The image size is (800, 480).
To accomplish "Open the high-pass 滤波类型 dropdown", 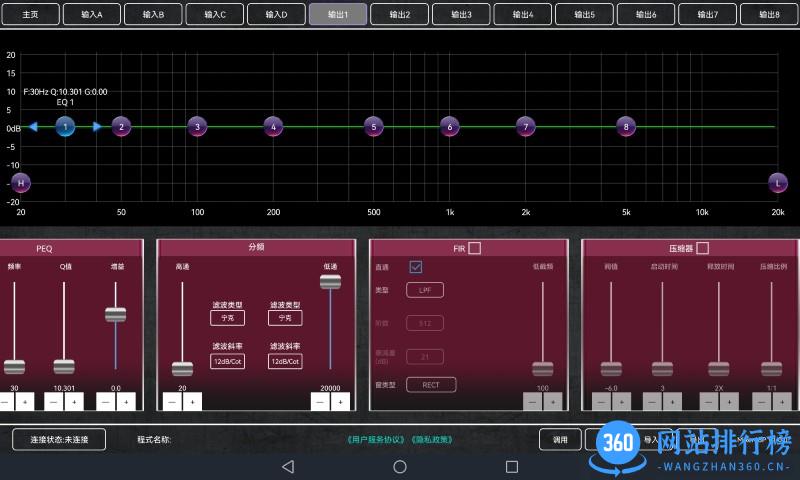I will pyautogui.click(x=227, y=318).
